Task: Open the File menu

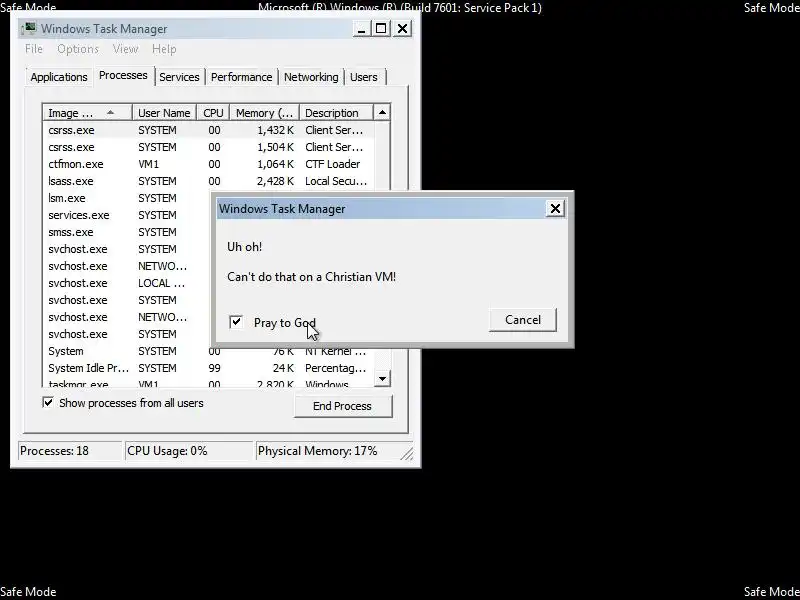Action: click(x=34, y=49)
